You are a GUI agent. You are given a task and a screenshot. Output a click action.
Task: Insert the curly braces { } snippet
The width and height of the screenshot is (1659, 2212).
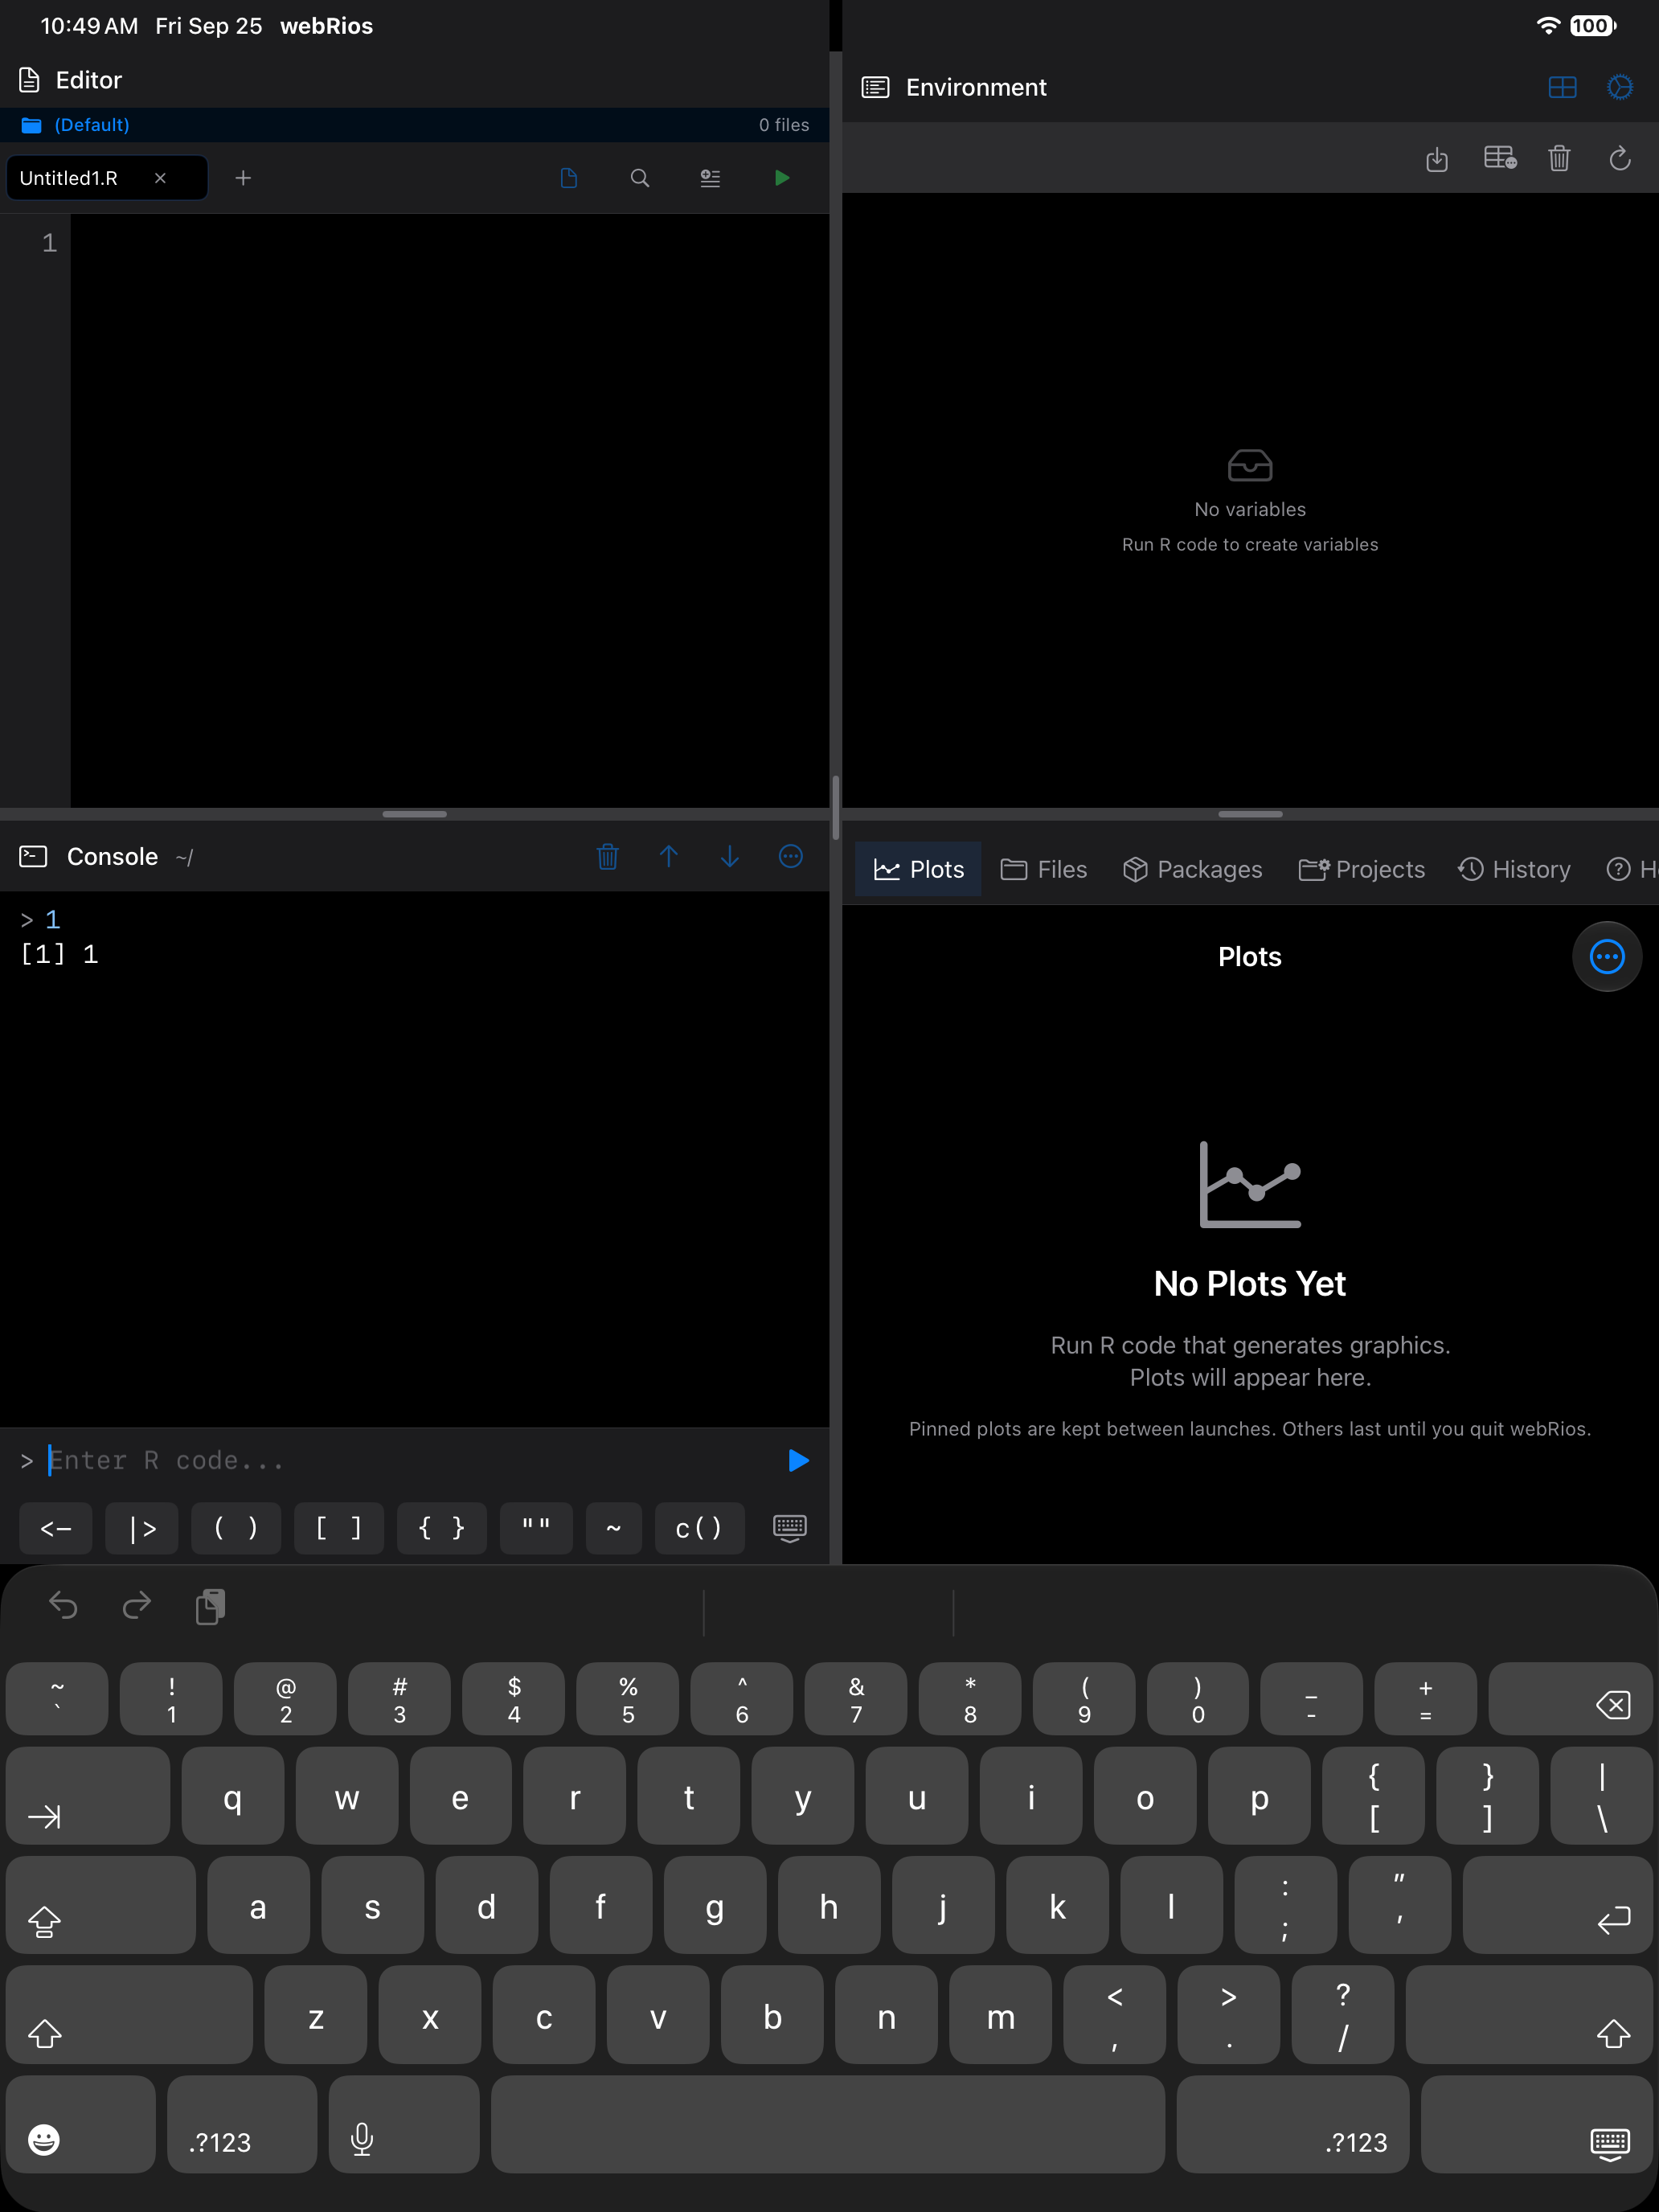click(442, 1528)
